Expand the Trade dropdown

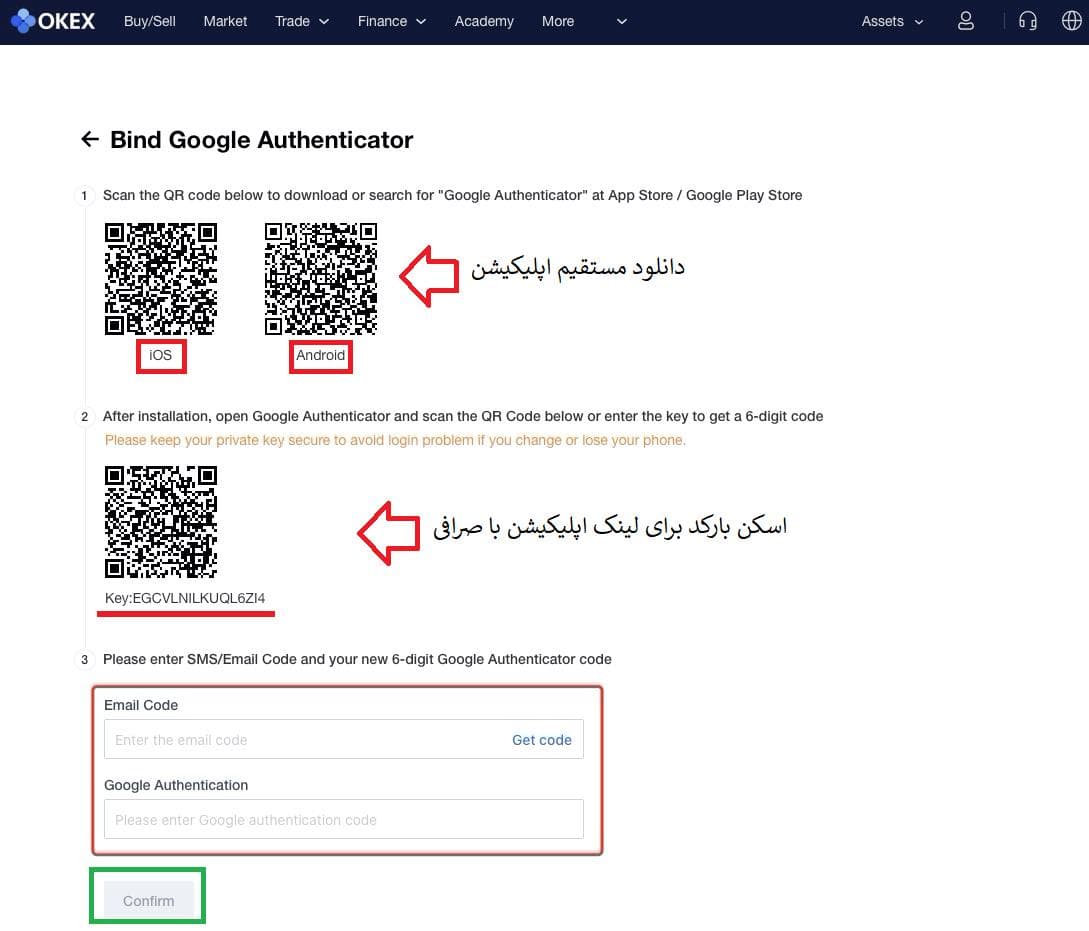(x=301, y=22)
